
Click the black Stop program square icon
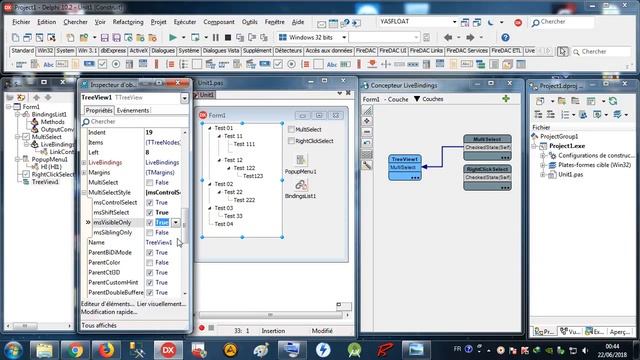228,38
